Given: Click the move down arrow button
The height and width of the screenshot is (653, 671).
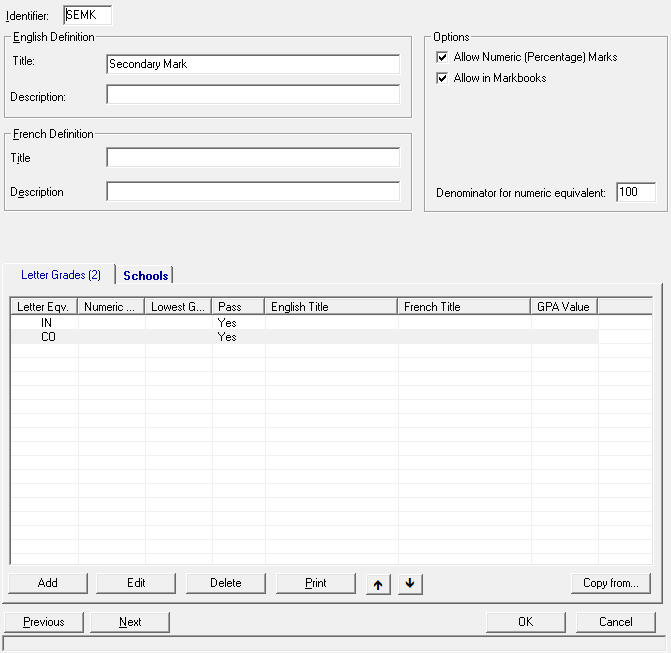Looking at the screenshot, I should click(x=410, y=584).
